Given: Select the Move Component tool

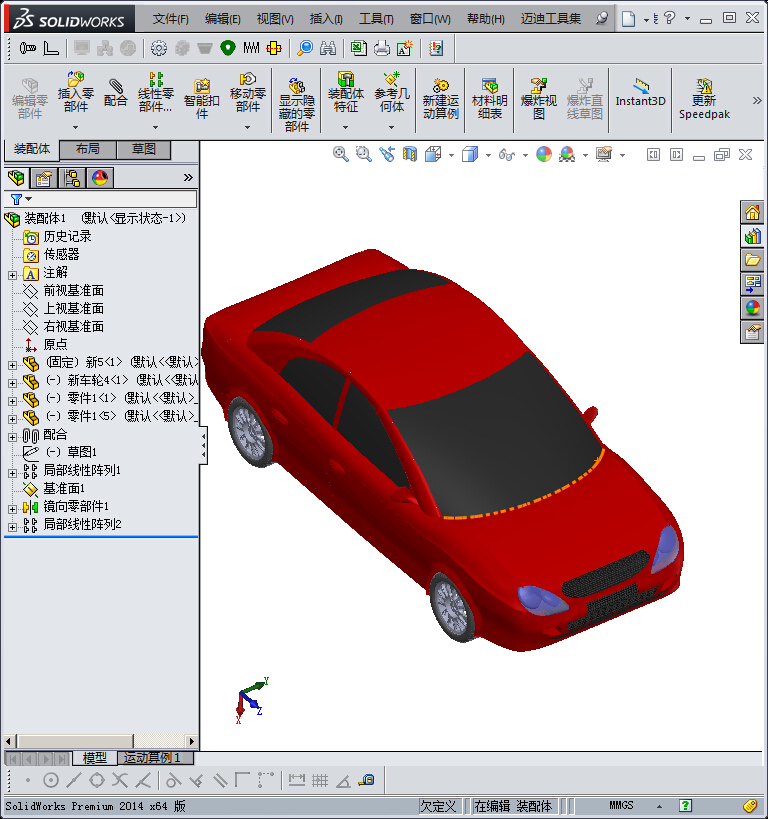Looking at the screenshot, I should tap(248, 92).
